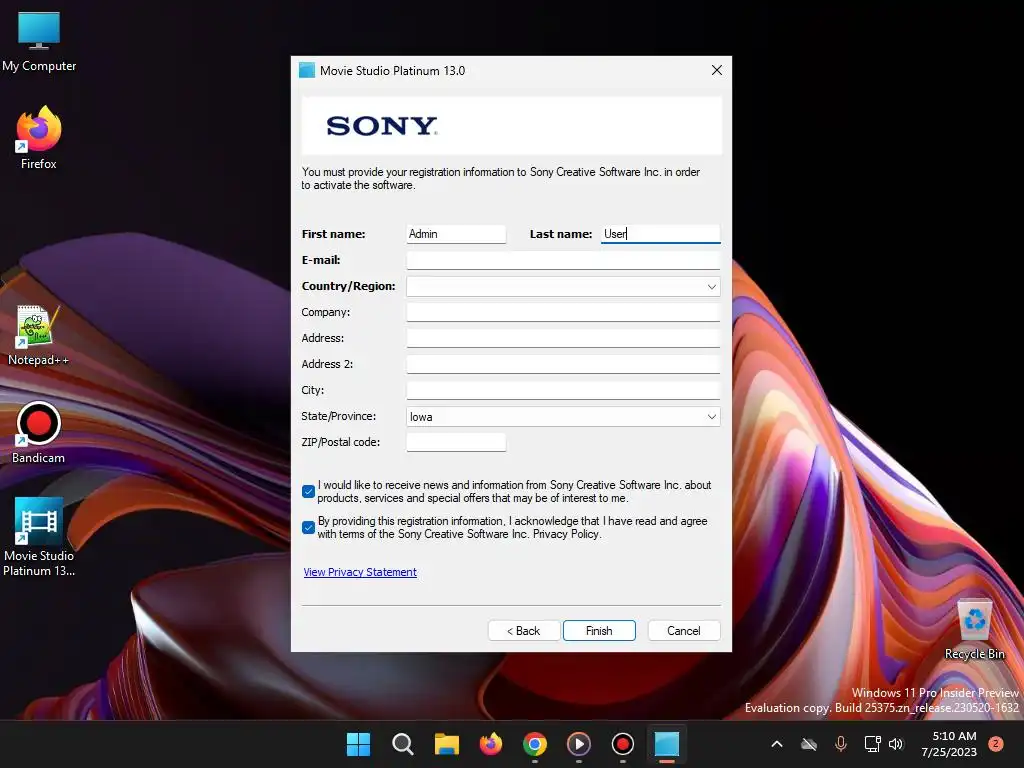This screenshot has height=768, width=1024.
Task: Focus the Last name field
Action: pyautogui.click(x=660, y=234)
